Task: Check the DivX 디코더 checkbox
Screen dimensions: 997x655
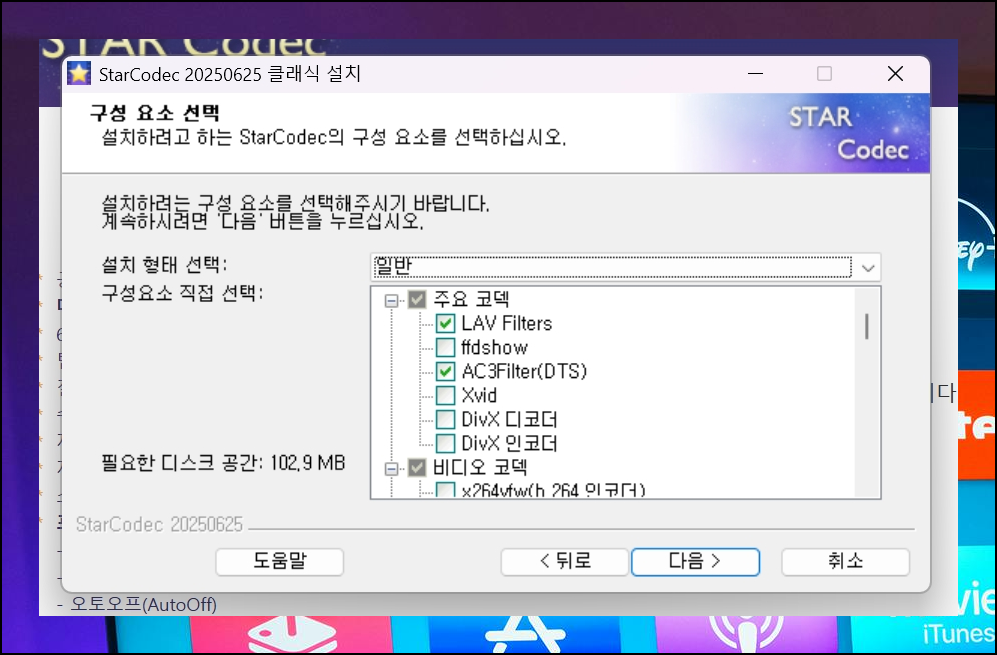Action: (x=445, y=420)
